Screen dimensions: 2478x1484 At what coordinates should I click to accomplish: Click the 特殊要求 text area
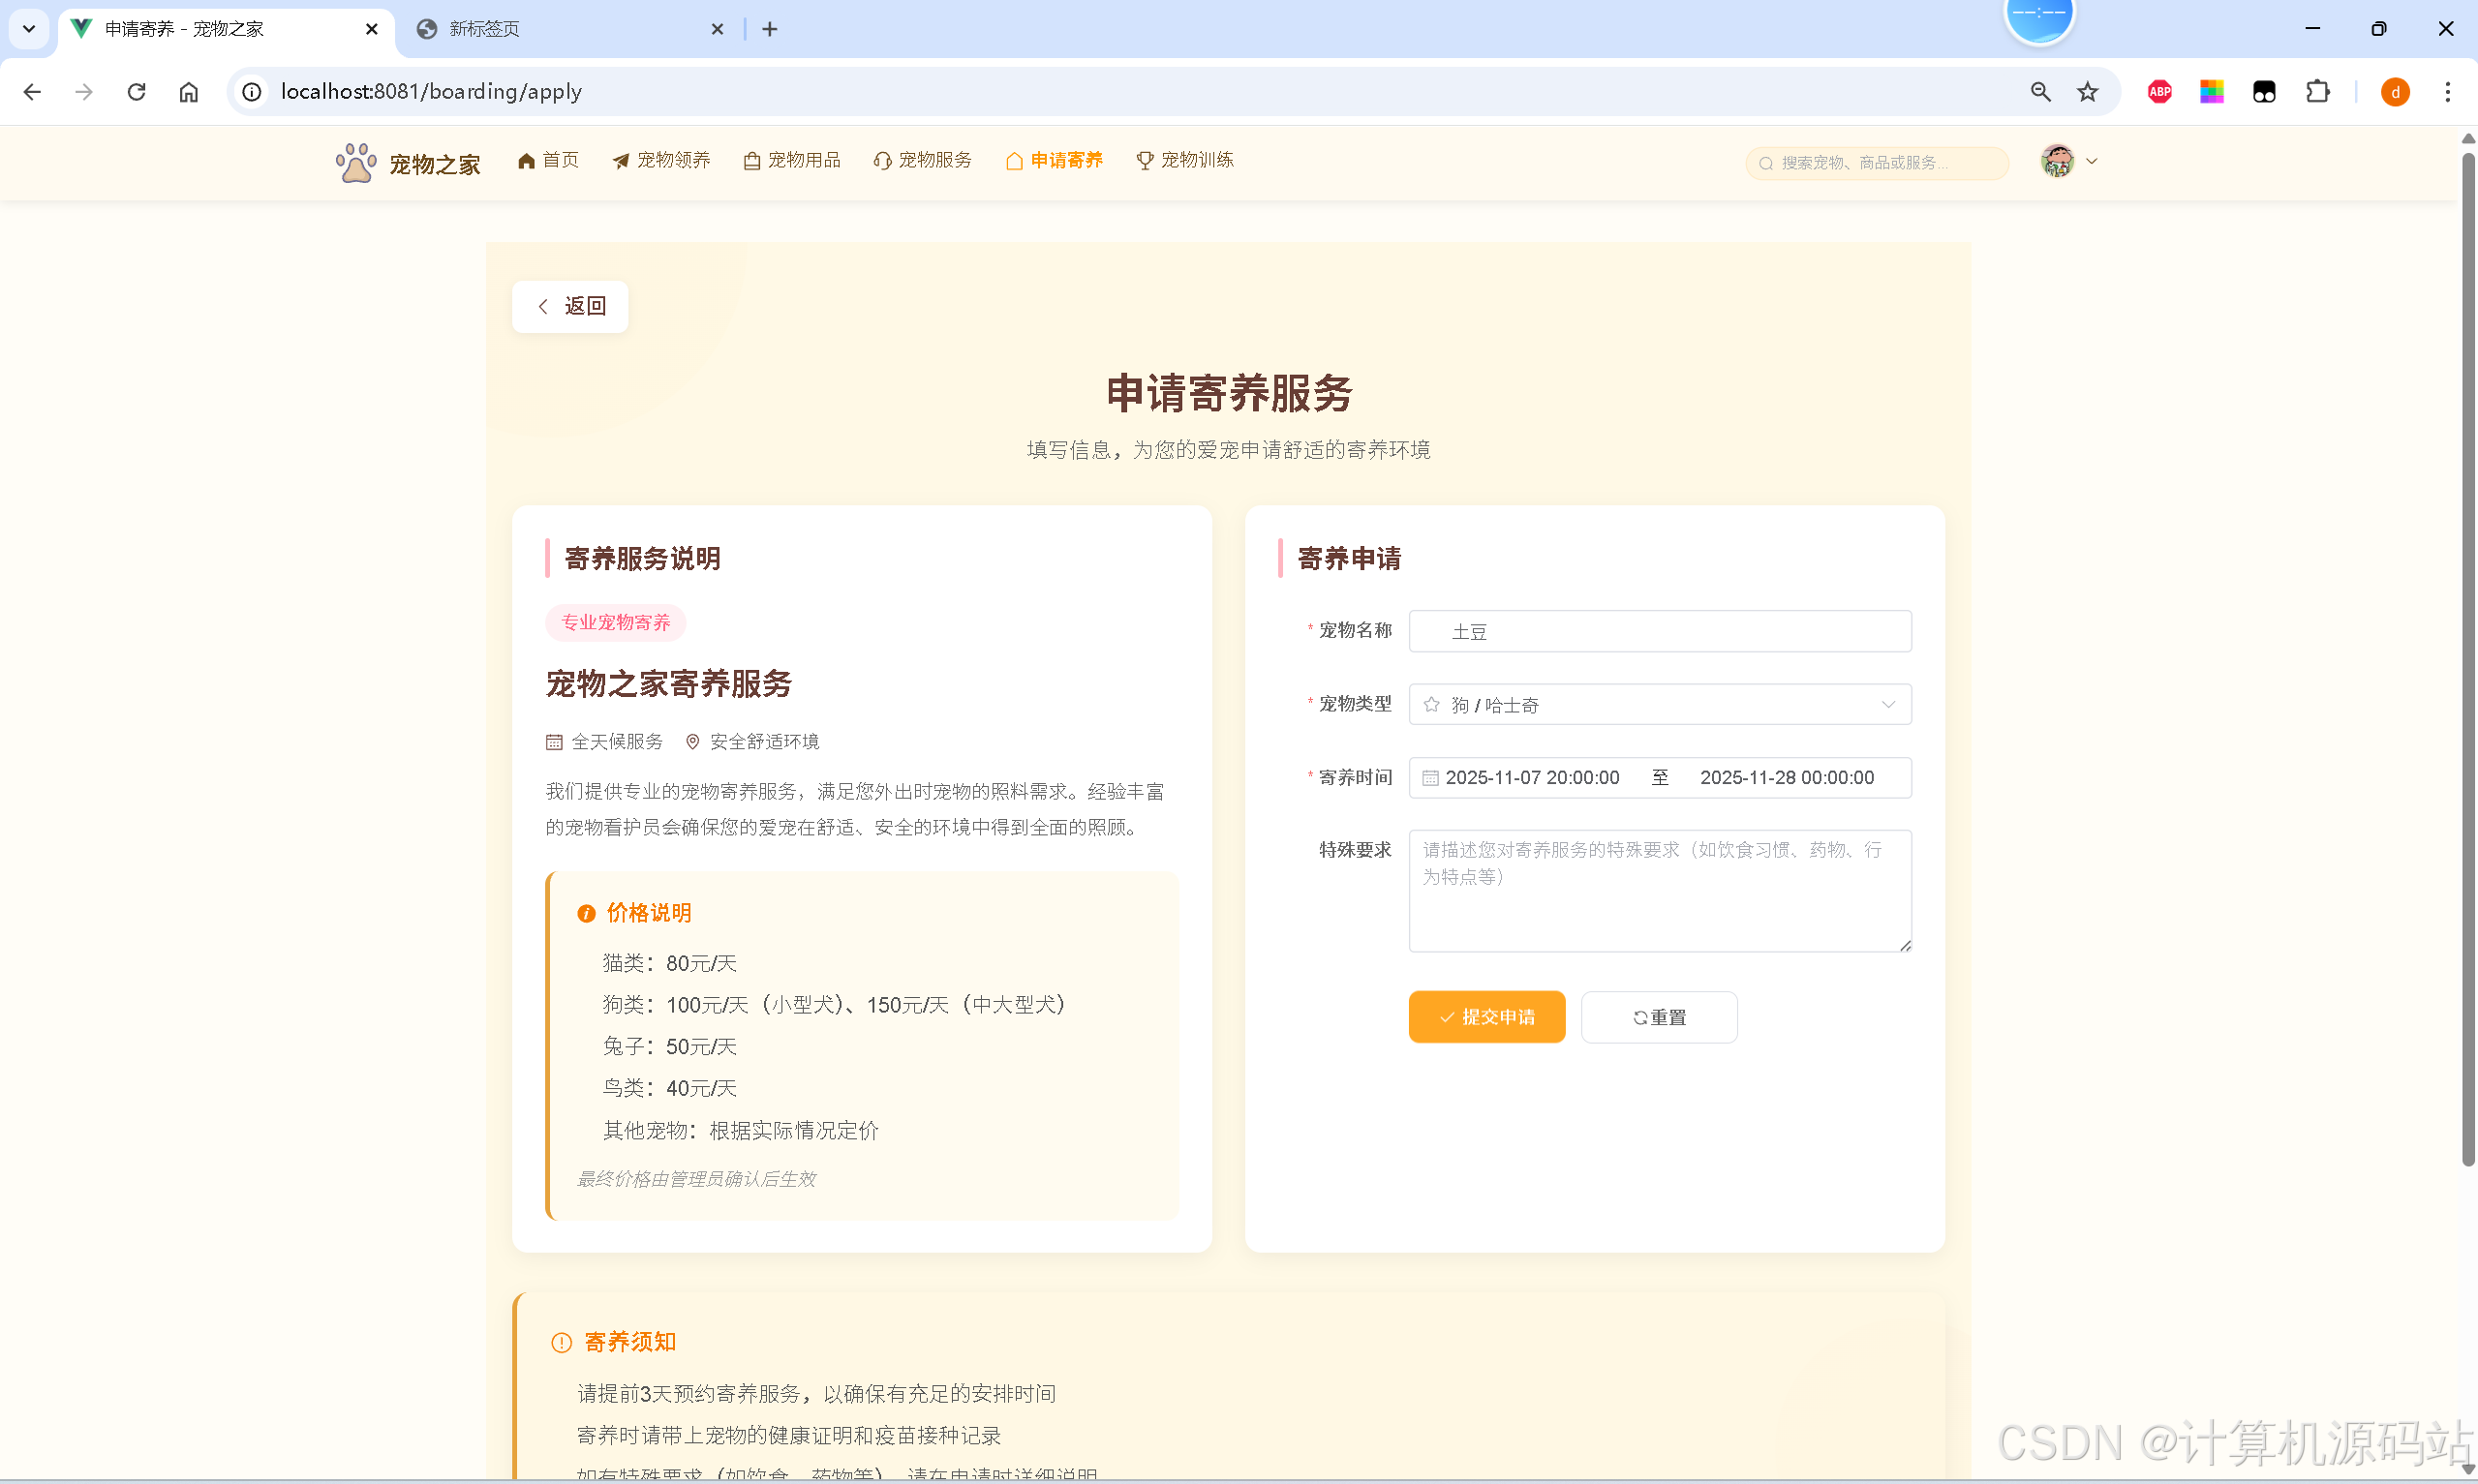(1660, 890)
